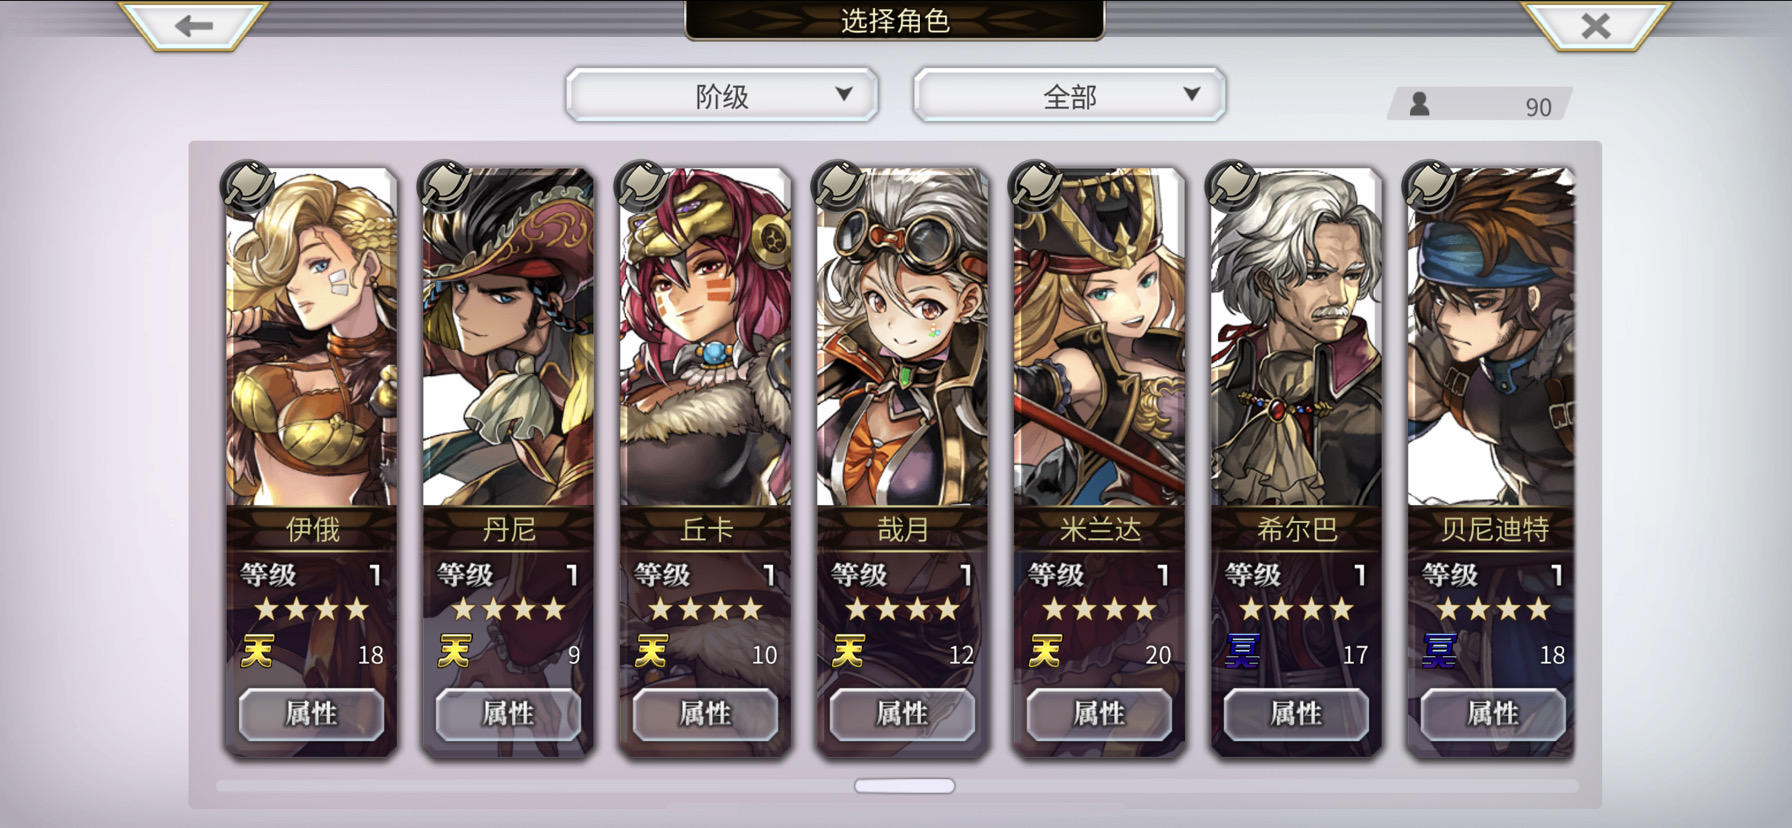This screenshot has width=1792, height=828.
Task: Close the character selection screen
Action: (x=1596, y=25)
